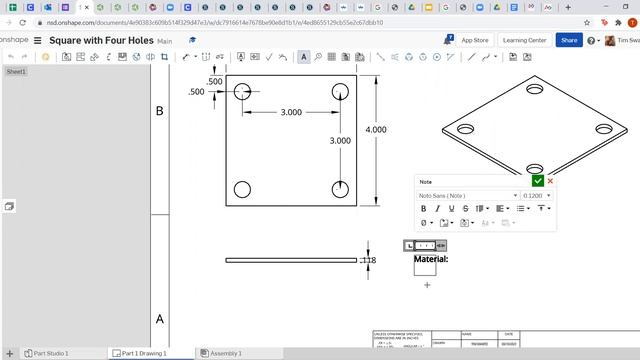
Task: Open the spline tool options arrow
Action: [x=496, y=57]
